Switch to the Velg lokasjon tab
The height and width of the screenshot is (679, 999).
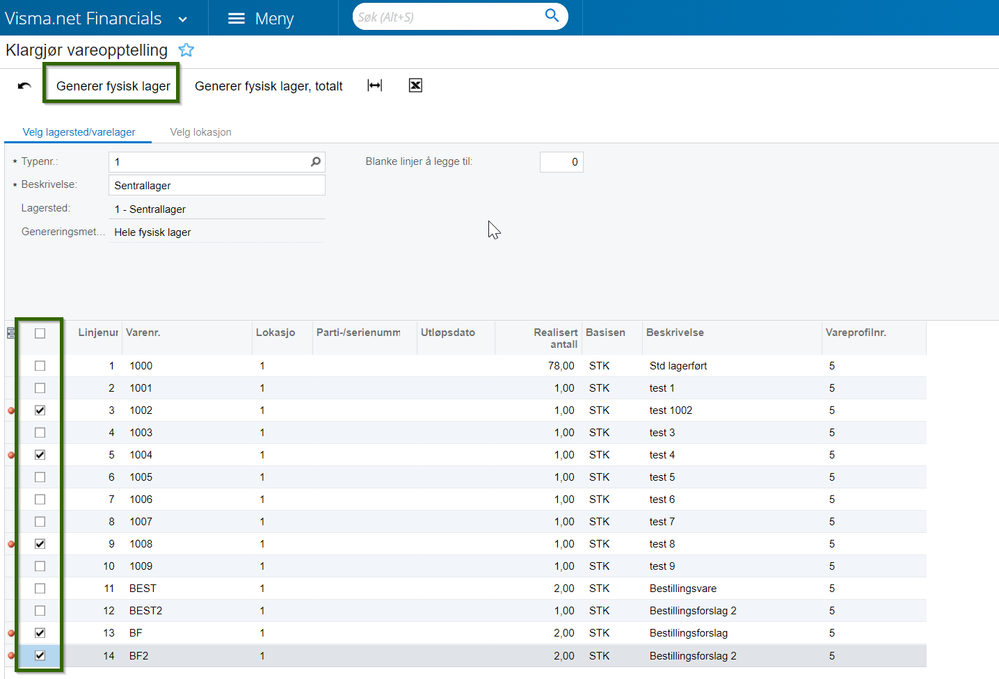point(200,132)
